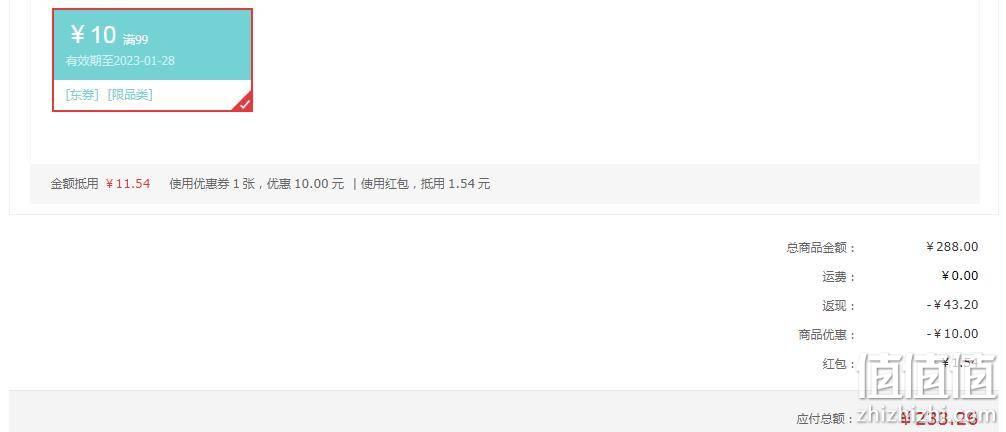Screen dimensions: 1006x432
Task: Click the 红包 red packet label
Action: point(839,365)
